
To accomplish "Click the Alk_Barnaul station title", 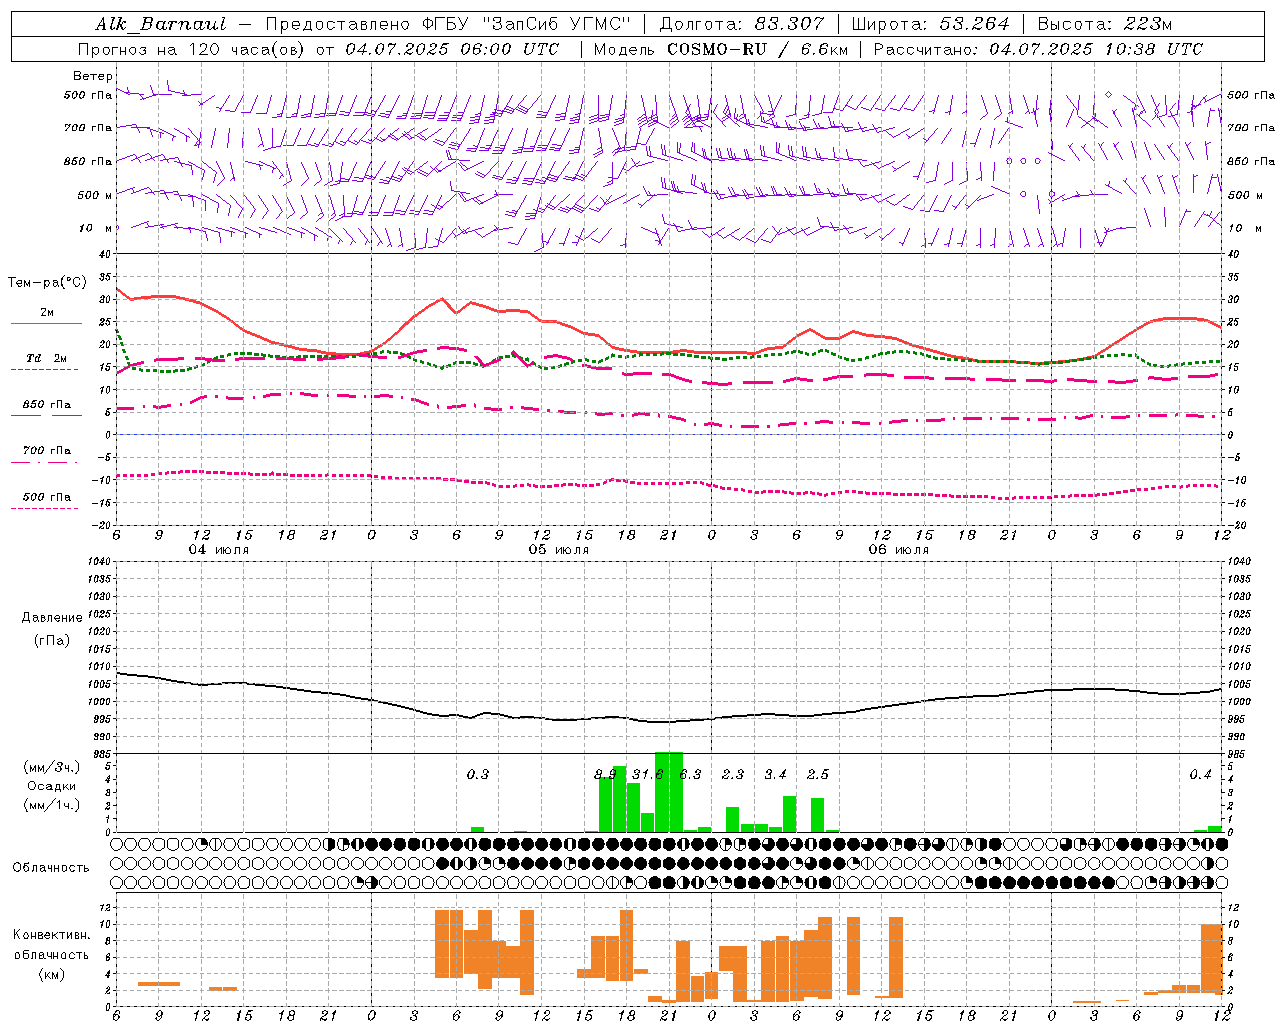I will point(161,24).
